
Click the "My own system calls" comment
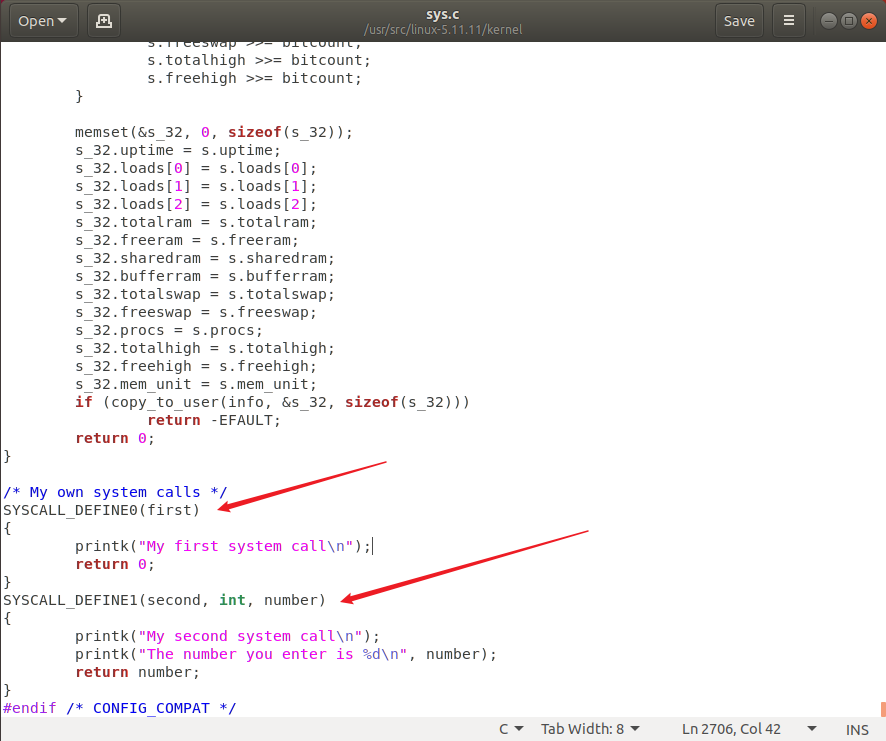pos(115,492)
